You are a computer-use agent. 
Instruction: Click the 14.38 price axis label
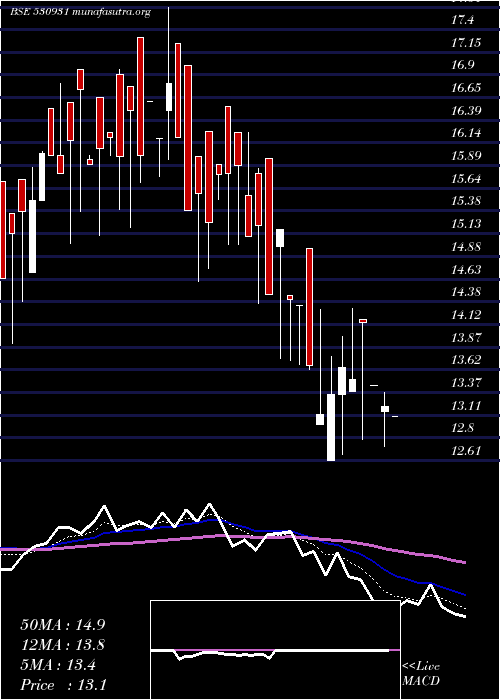[x=466, y=292]
